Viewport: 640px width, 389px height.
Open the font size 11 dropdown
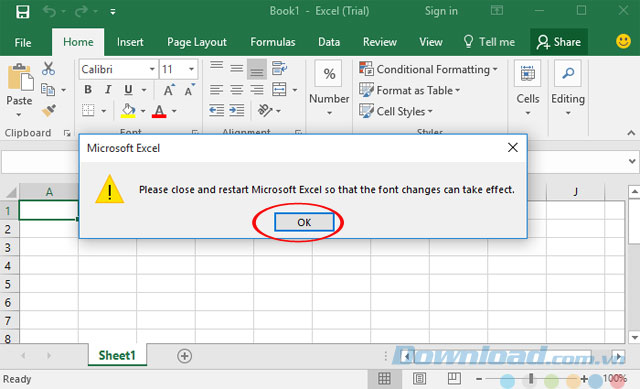191,69
